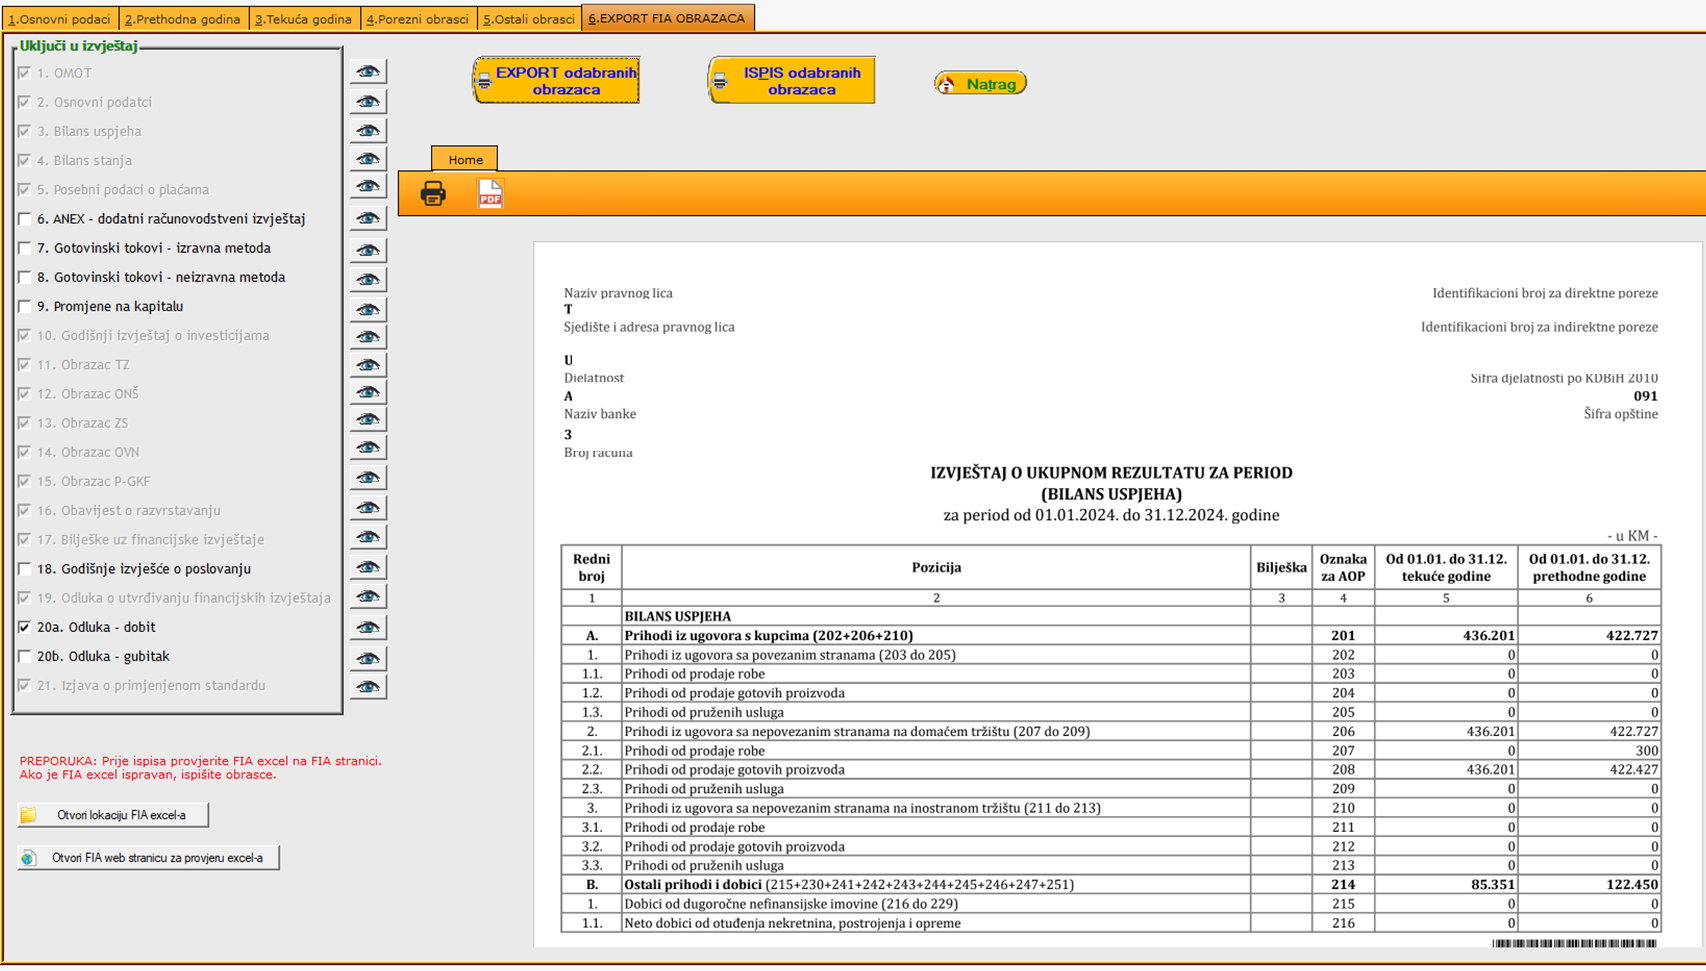Click EXPORT odabranih obrazaca button
Viewport: 1706px width, 971px height.
point(556,80)
